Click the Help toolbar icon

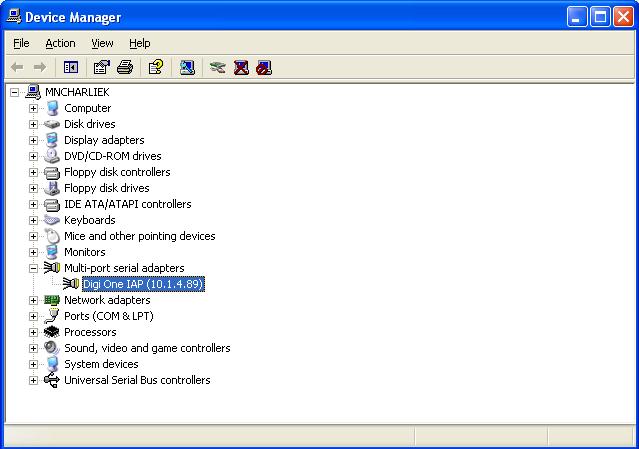tap(155, 68)
